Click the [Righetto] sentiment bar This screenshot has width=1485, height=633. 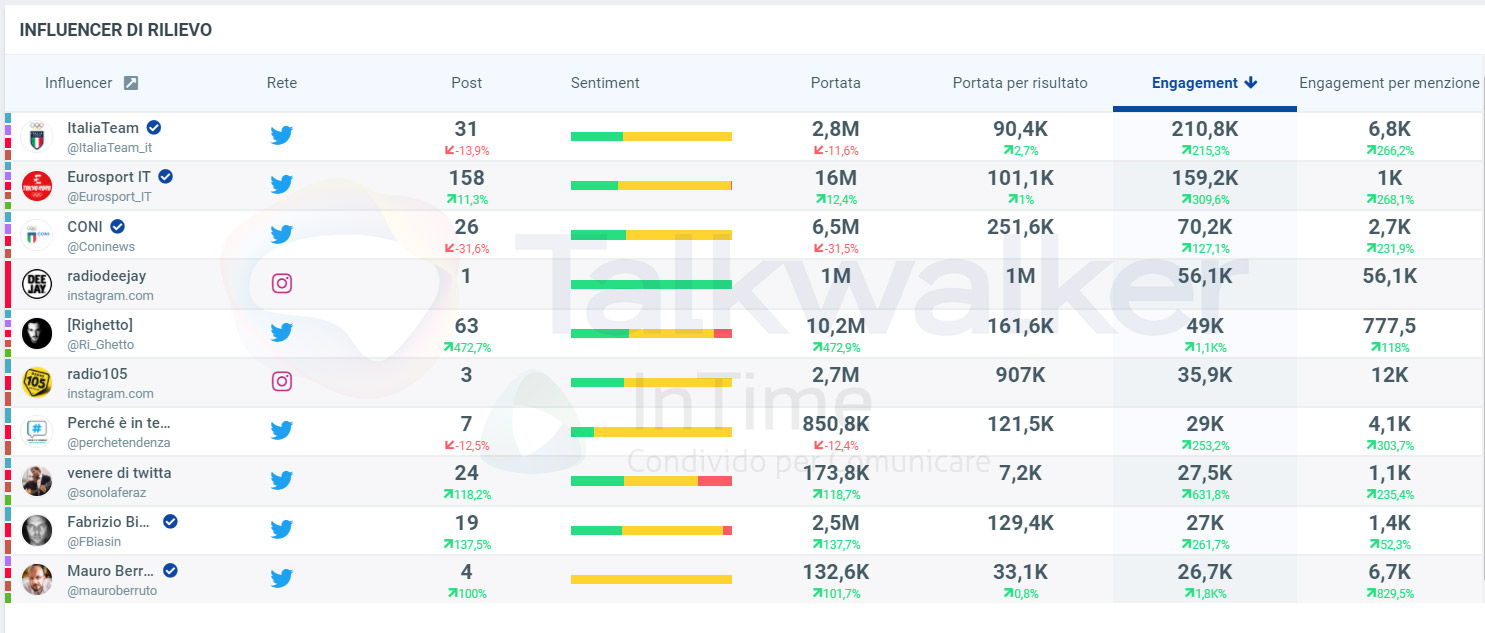(651, 333)
